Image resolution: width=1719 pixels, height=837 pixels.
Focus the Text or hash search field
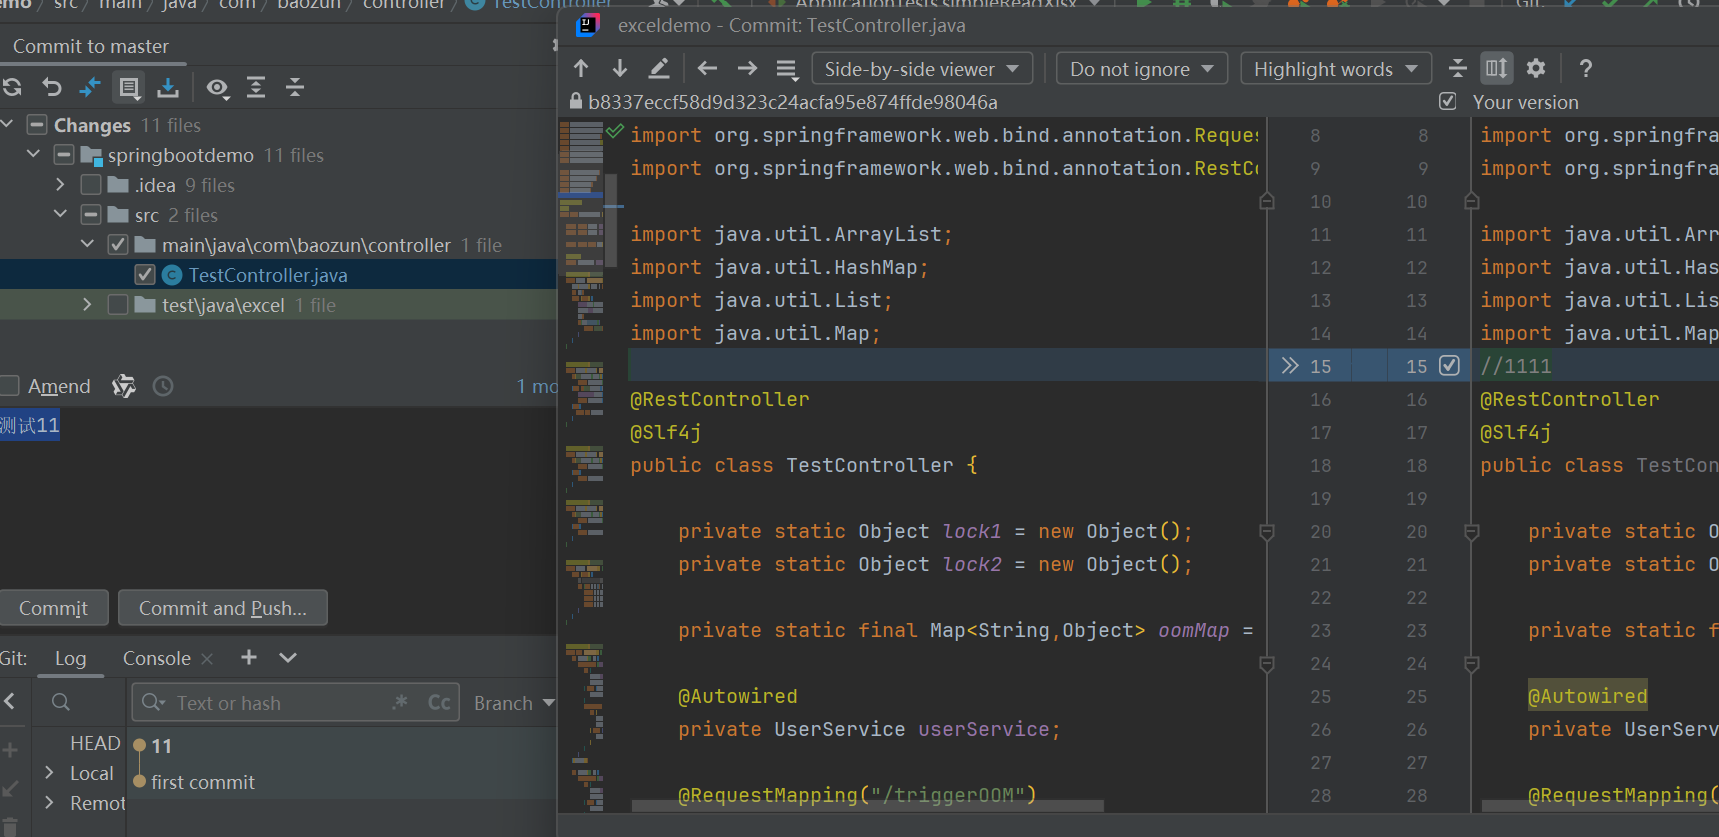(x=280, y=703)
